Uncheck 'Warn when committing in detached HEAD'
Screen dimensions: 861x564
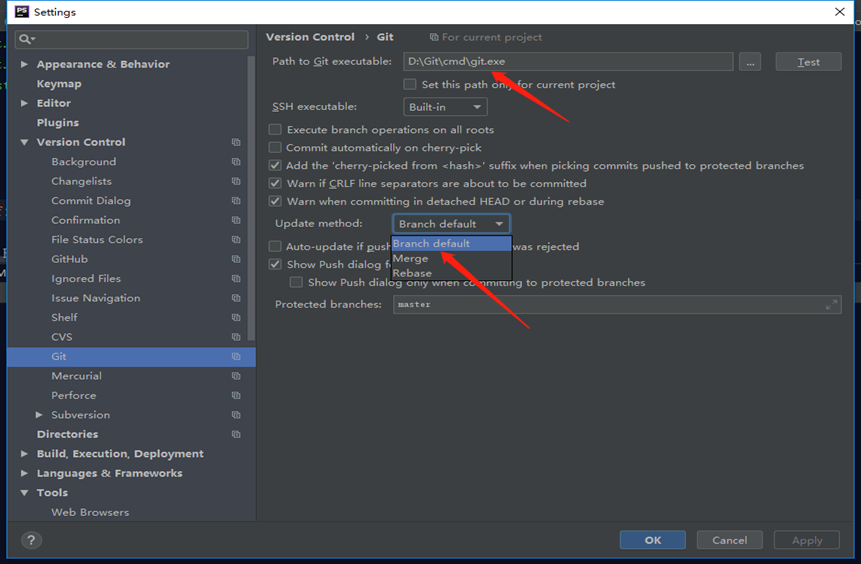(x=275, y=202)
